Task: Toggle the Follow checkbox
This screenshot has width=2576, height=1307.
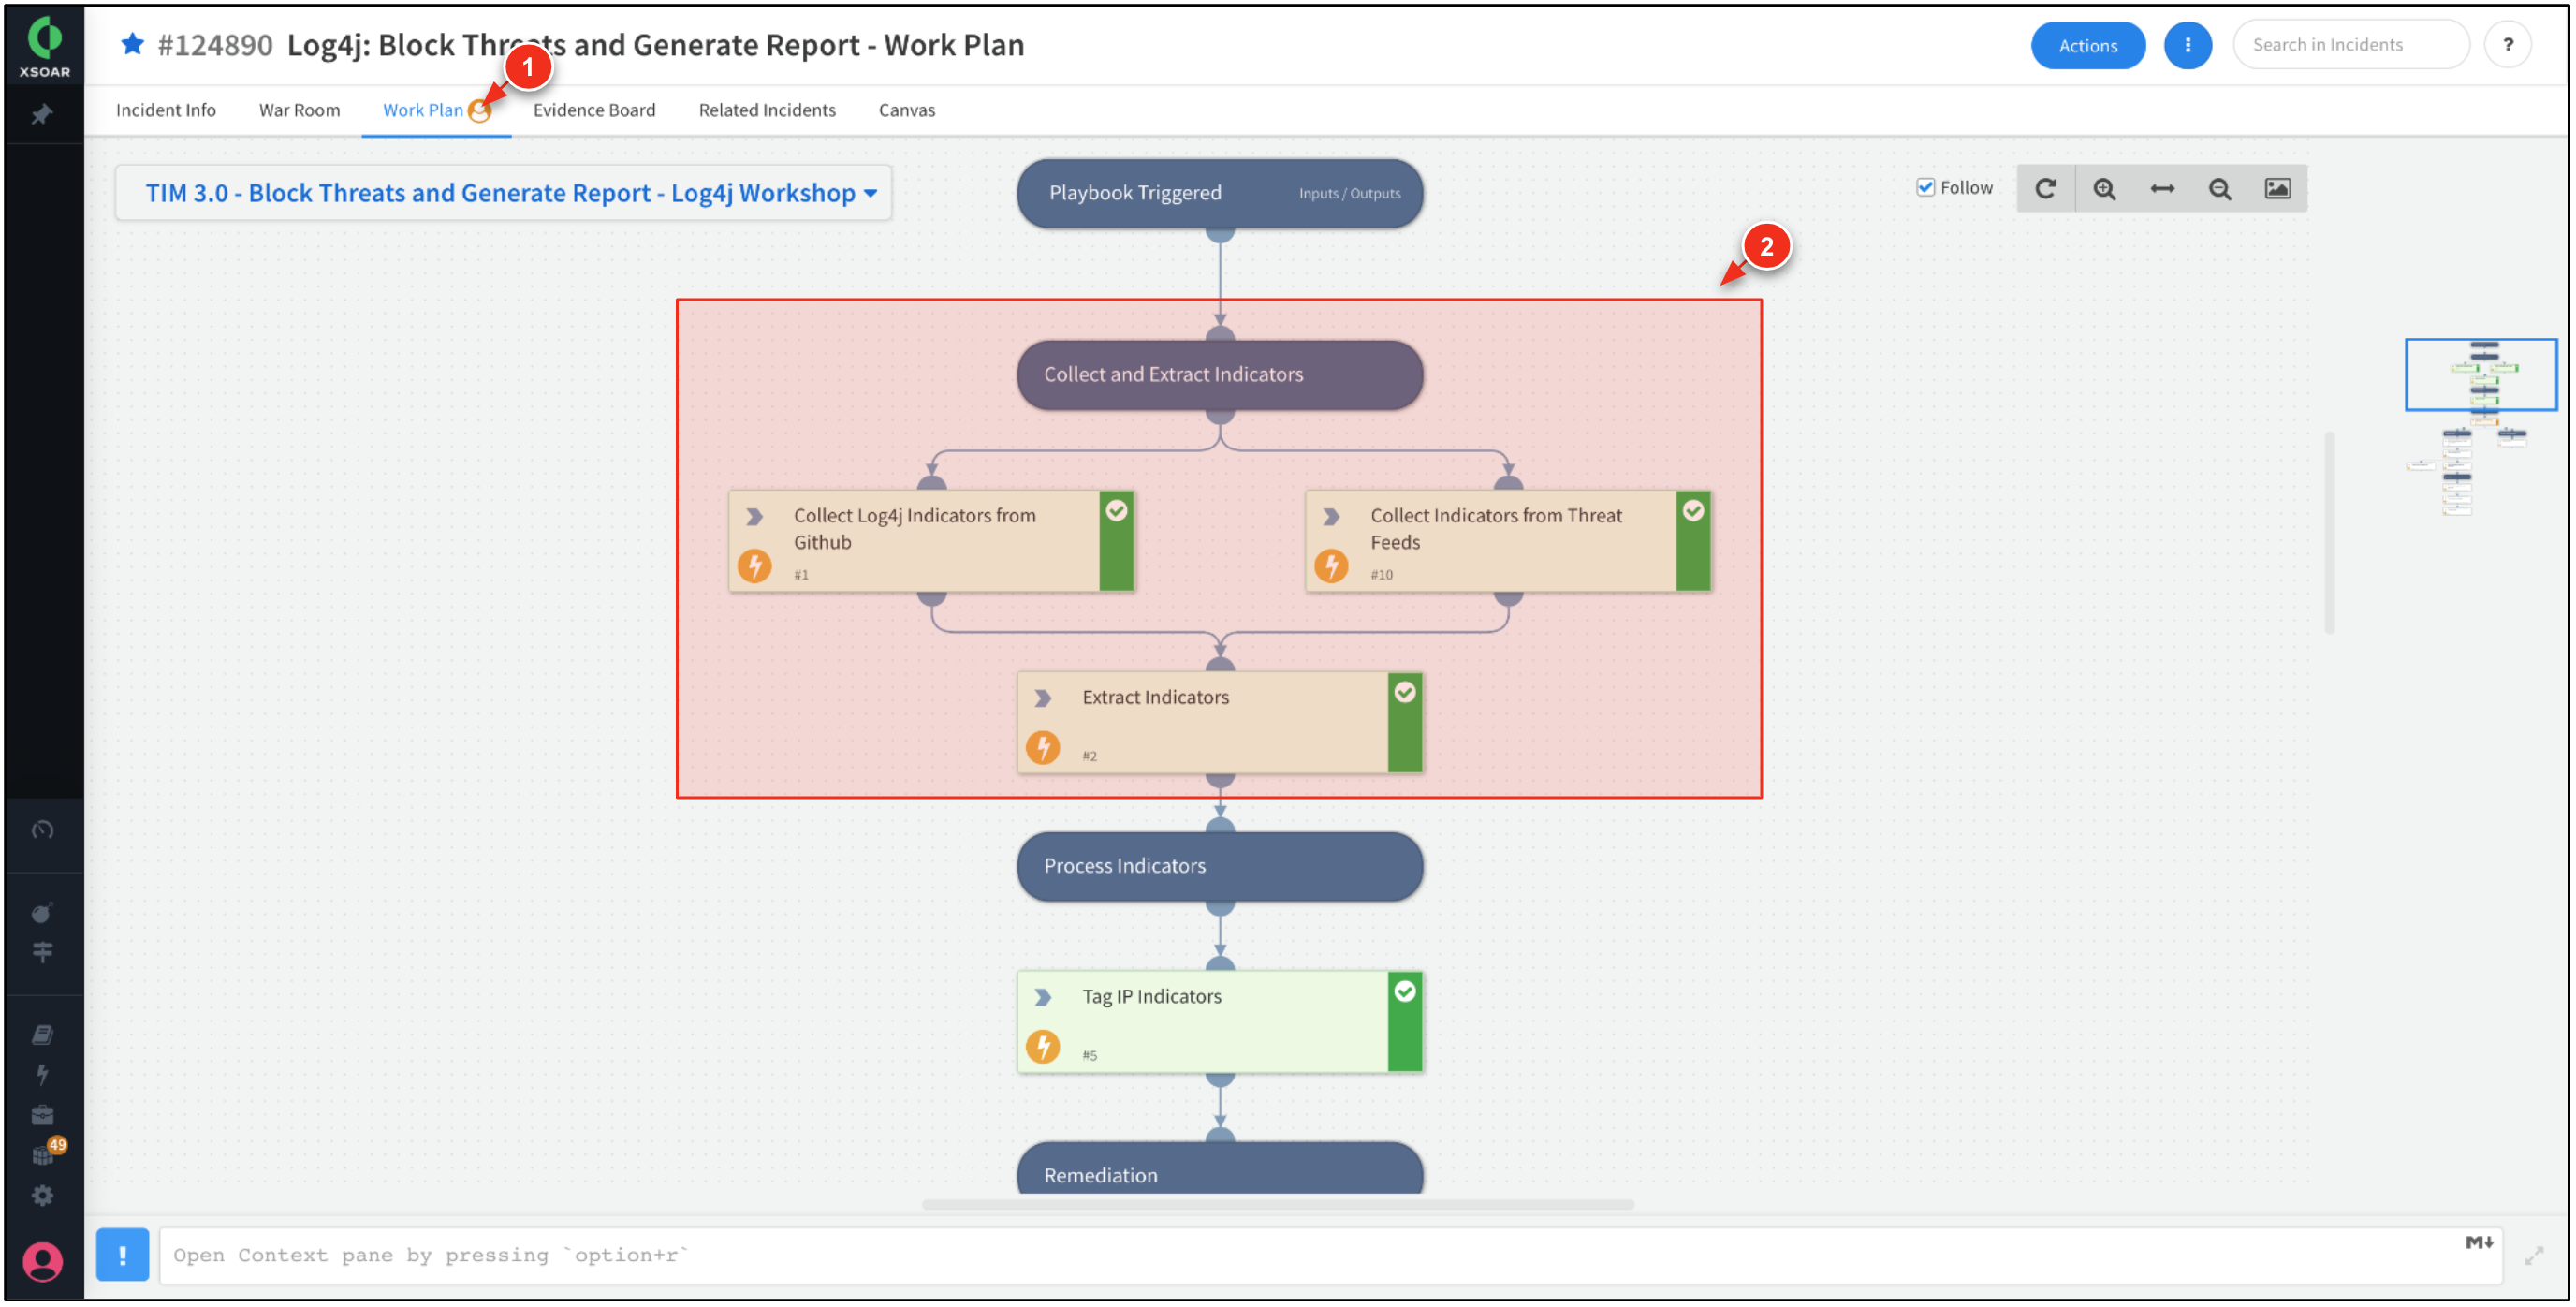Action: [x=1925, y=187]
